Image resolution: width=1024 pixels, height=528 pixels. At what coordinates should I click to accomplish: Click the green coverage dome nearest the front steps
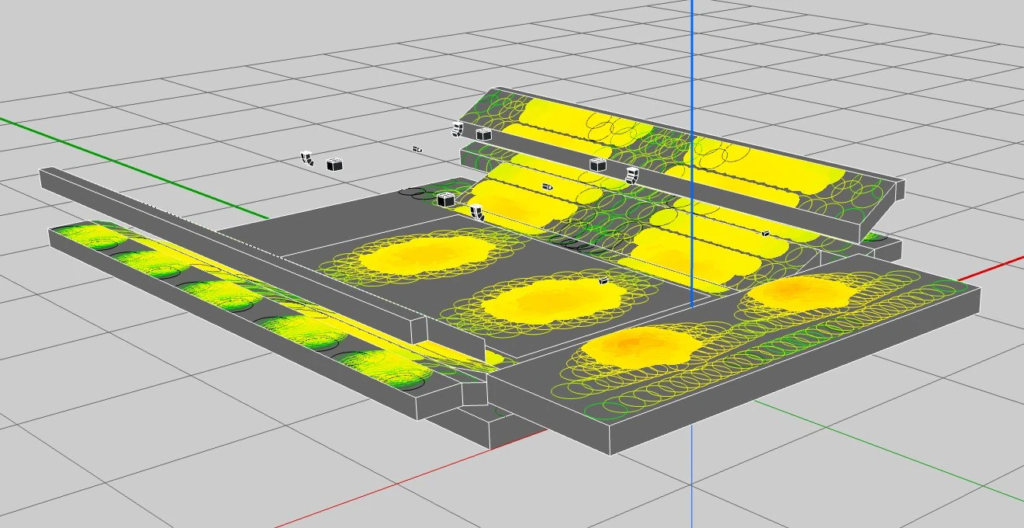tap(385, 370)
